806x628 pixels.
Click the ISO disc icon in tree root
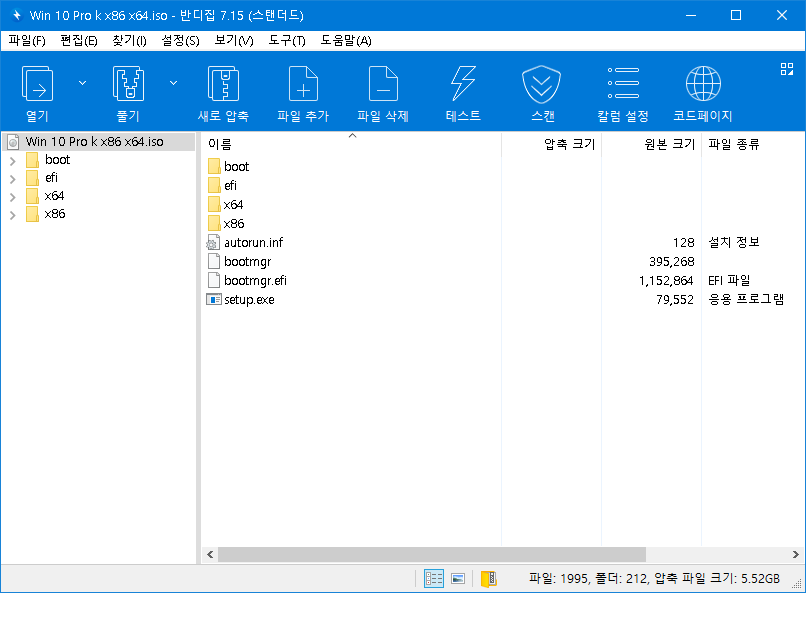(x=13, y=142)
